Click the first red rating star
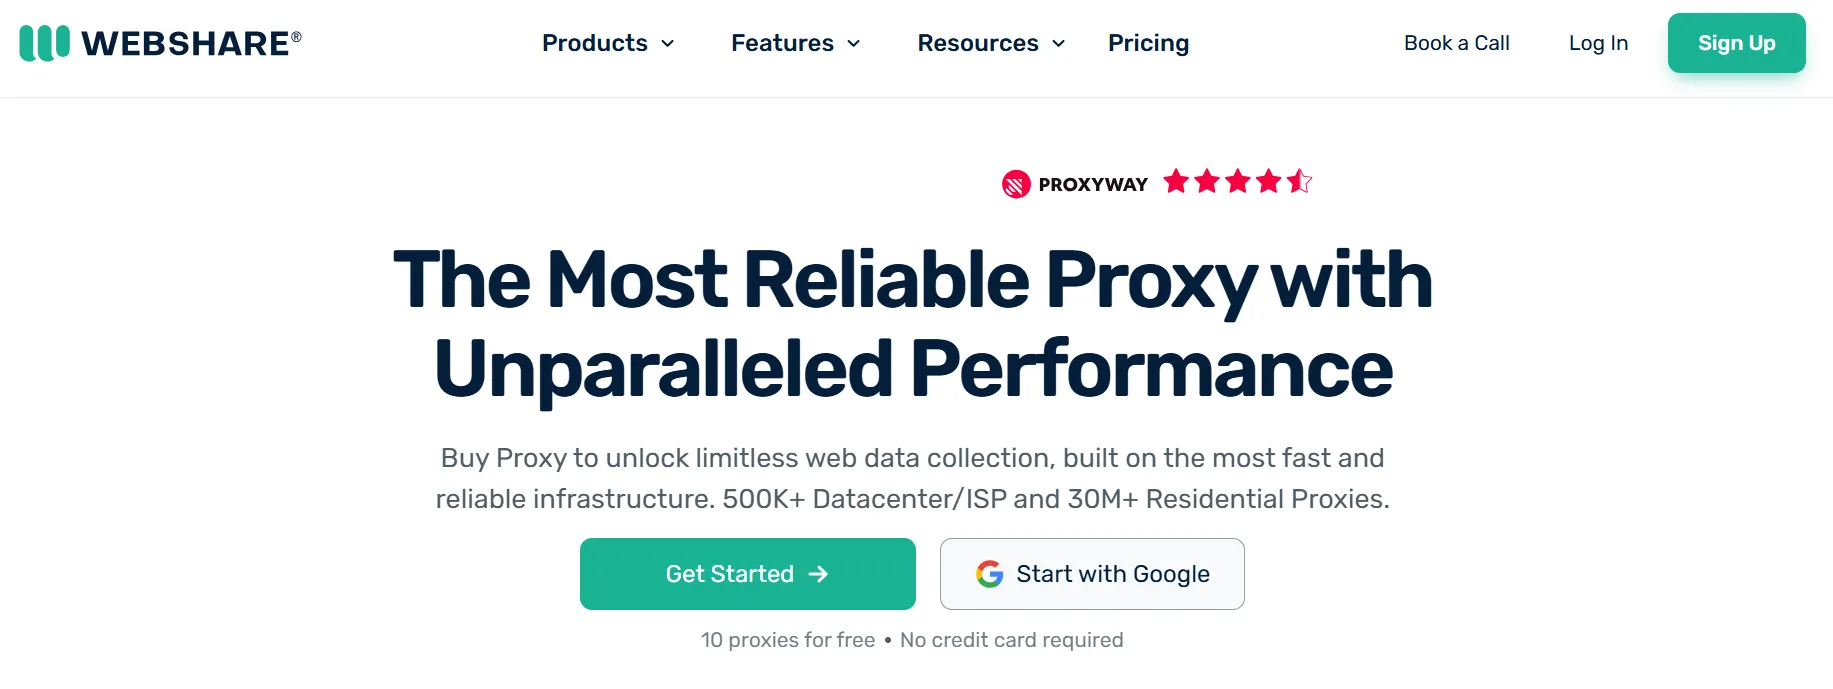The image size is (1833, 689). [1177, 181]
